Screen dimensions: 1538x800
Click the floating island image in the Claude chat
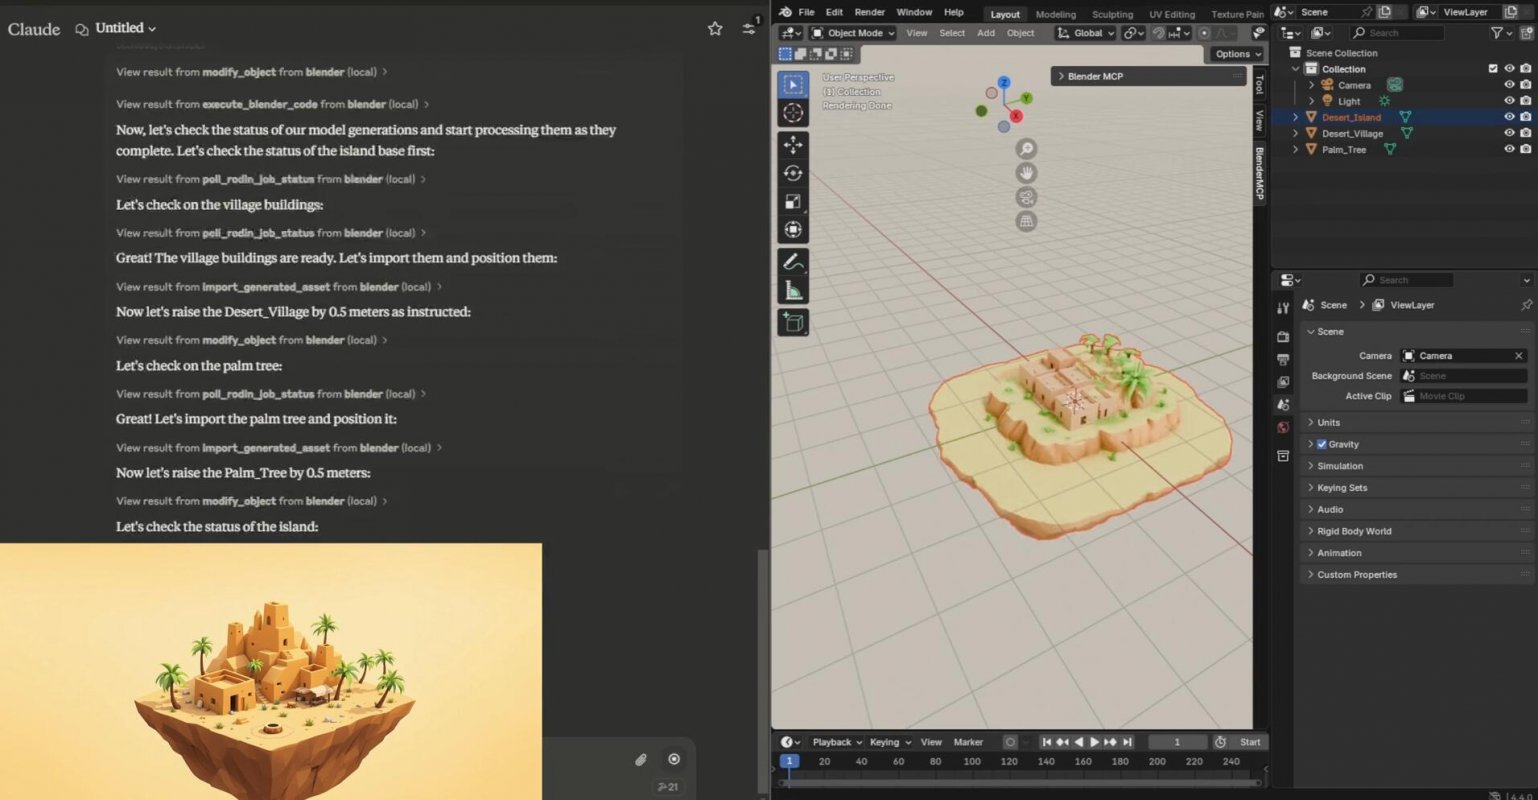271,670
